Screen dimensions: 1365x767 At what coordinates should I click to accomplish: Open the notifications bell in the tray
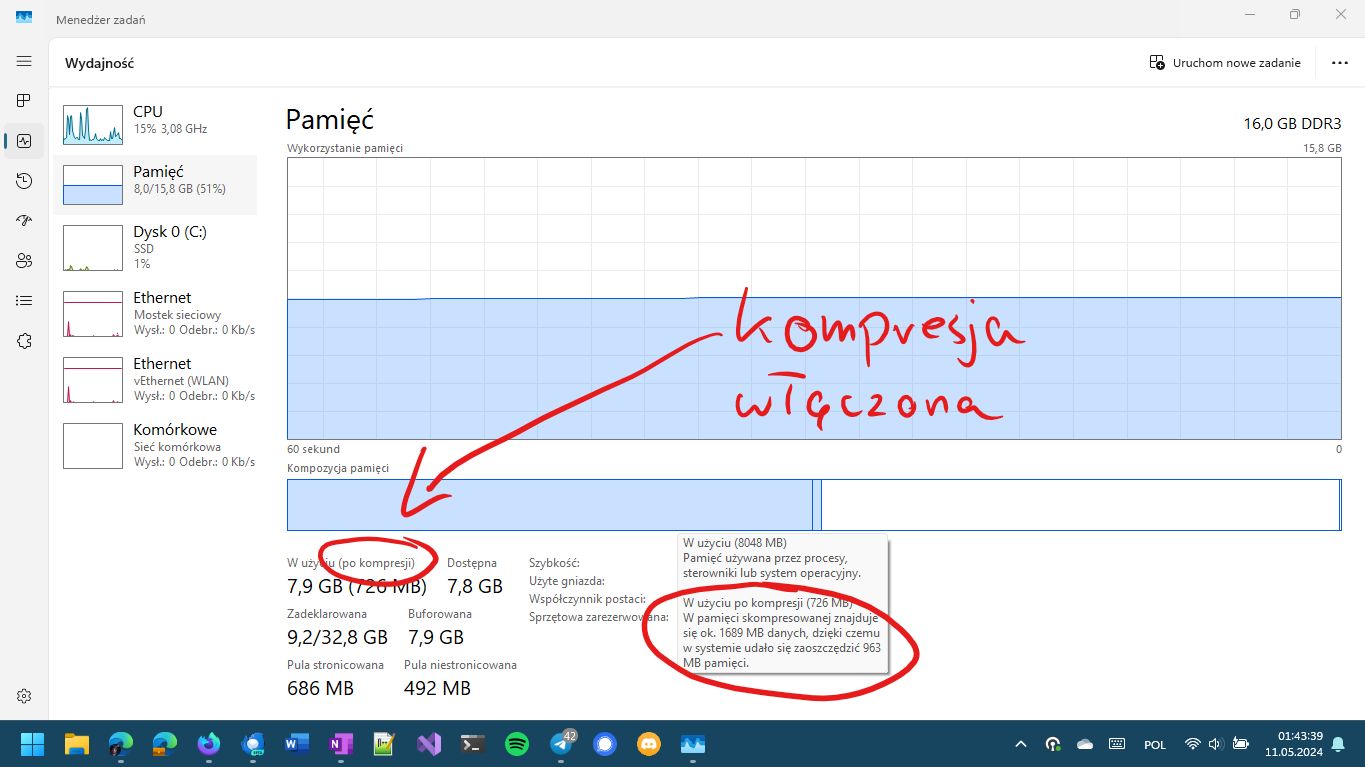tap(1337, 744)
